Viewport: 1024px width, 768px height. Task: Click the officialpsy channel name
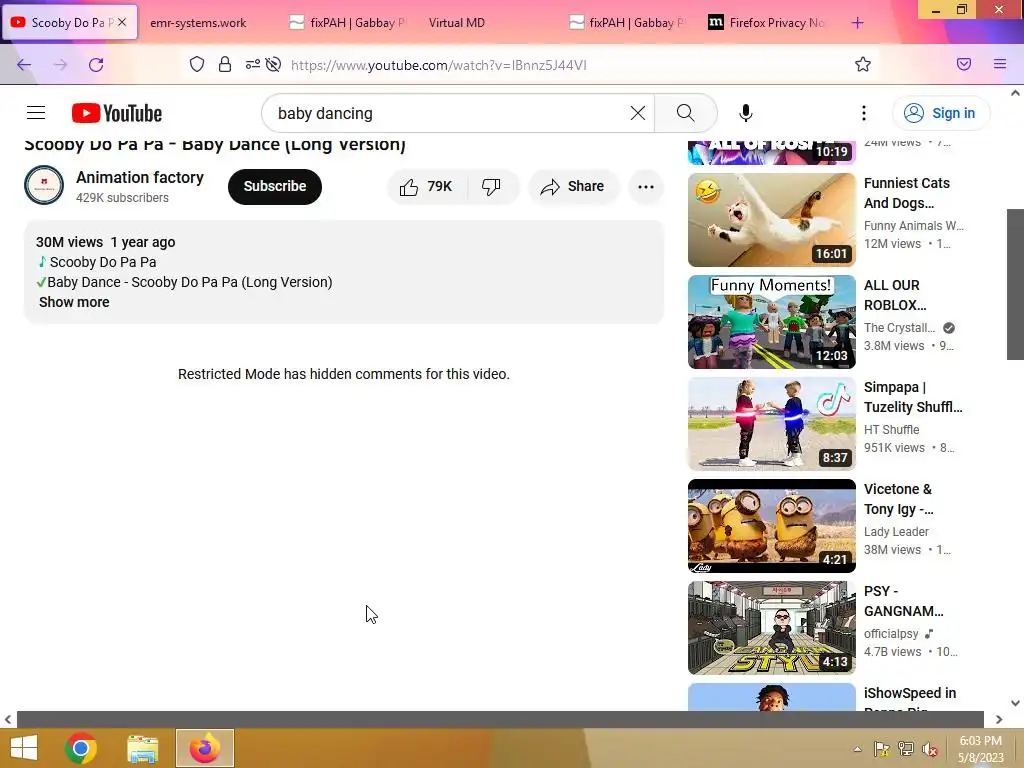[x=891, y=633]
